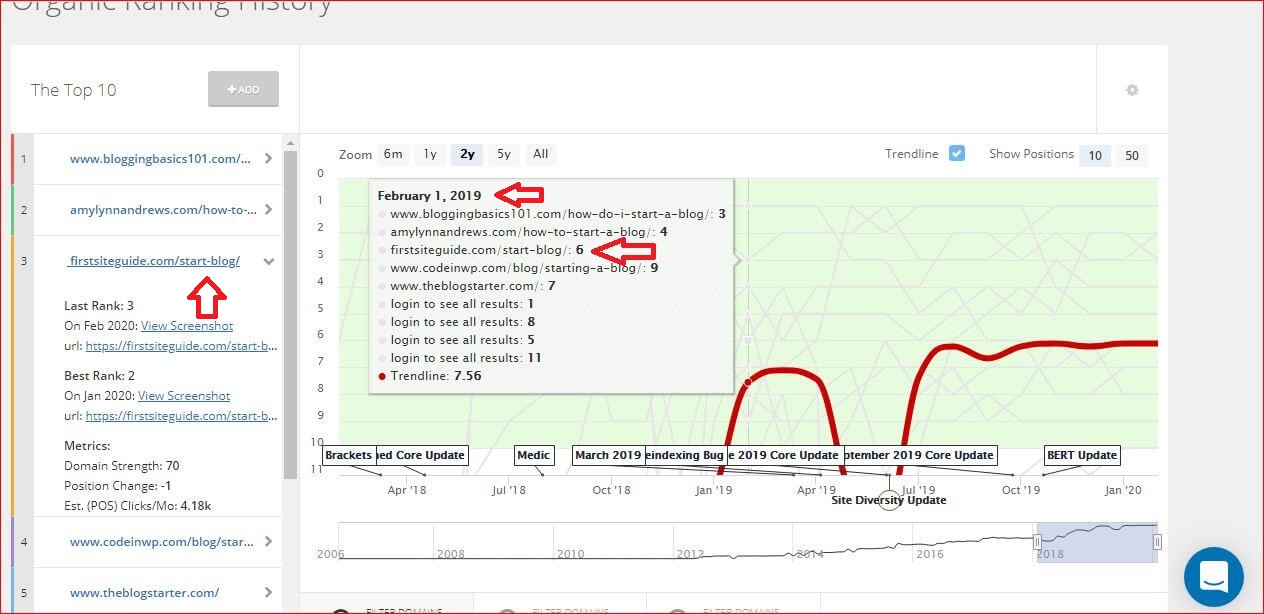View Screenshot for Last Rank
Image resolution: width=1264 pixels, height=614 pixels.
tap(187, 326)
